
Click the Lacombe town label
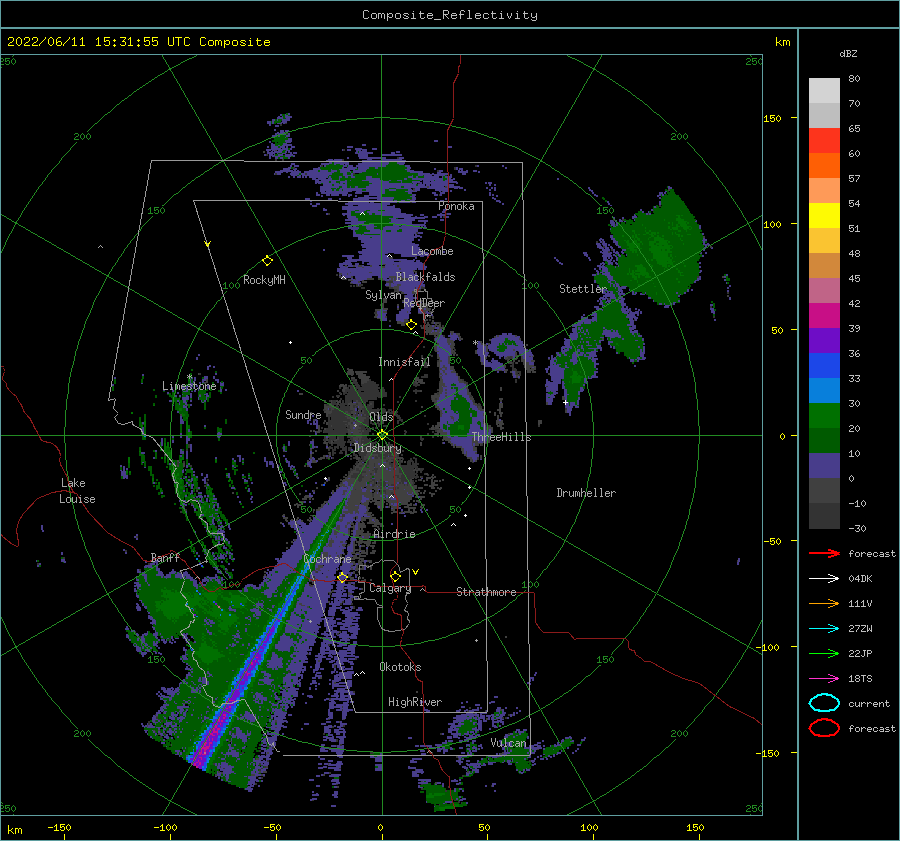pos(432,251)
